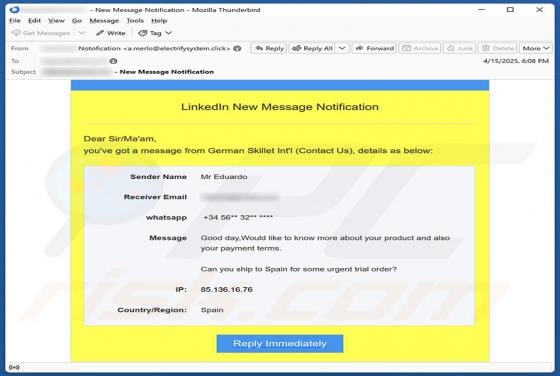Image resolution: width=560 pixels, height=376 pixels.
Task: Click the date 4/15/2025, 6:08 PM
Action: 516,61
